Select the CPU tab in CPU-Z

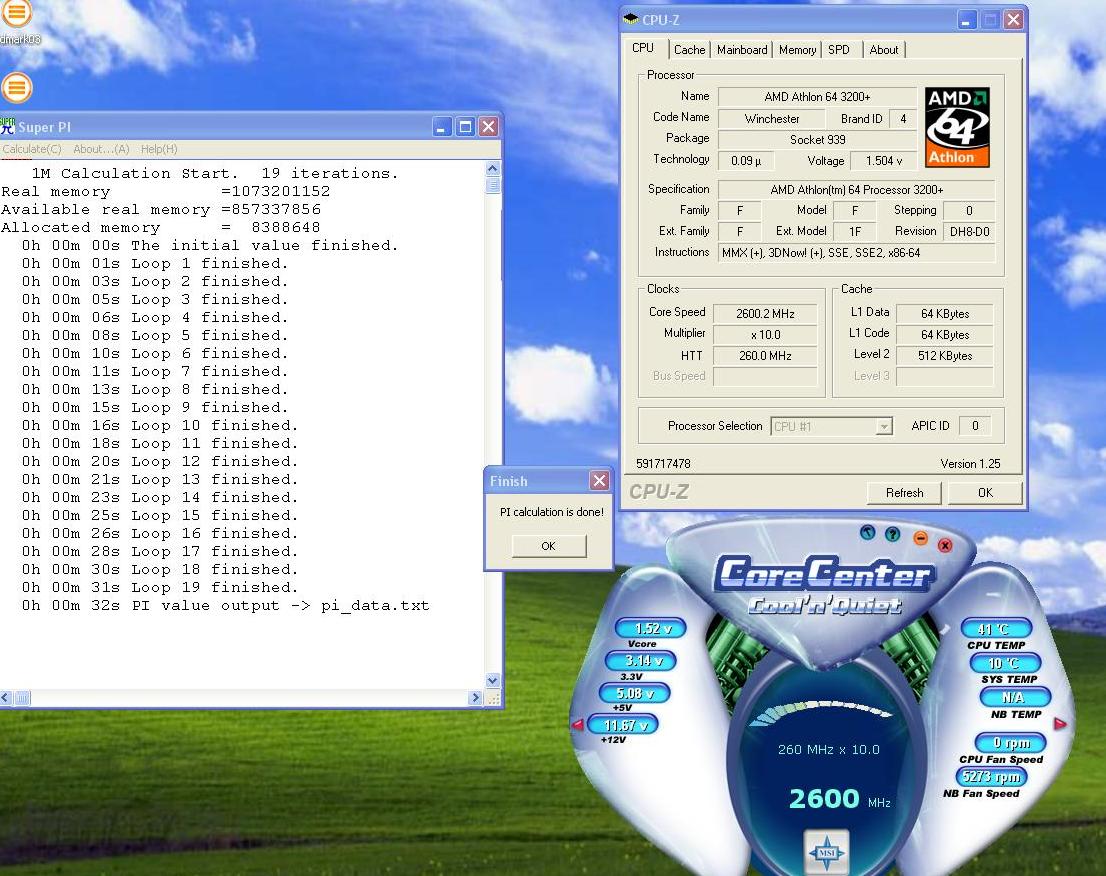pyautogui.click(x=643, y=48)
